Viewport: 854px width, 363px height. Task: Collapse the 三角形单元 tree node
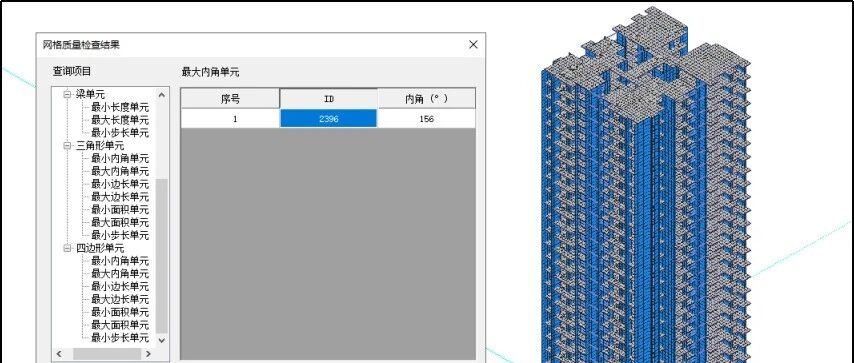68,146
